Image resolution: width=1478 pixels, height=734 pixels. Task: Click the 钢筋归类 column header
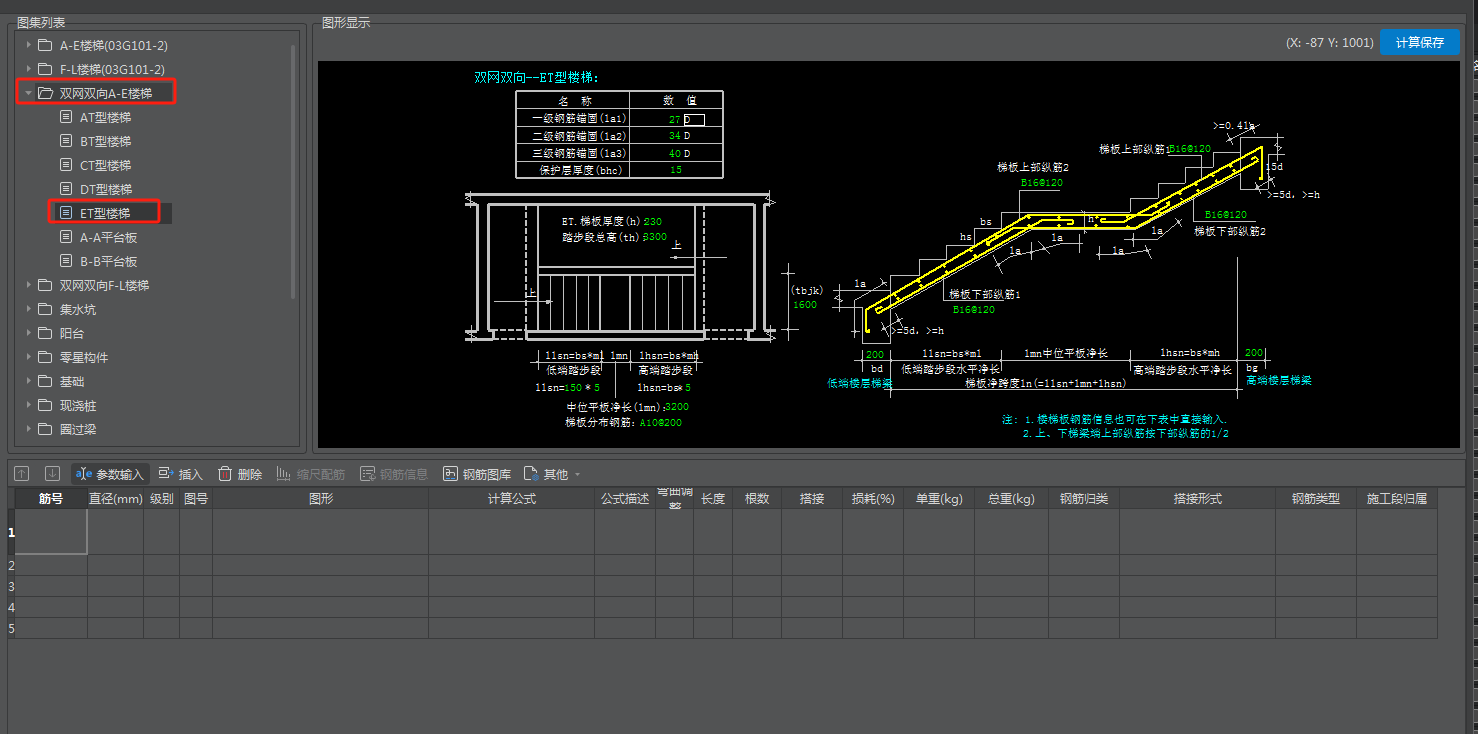coord(1084,498)
